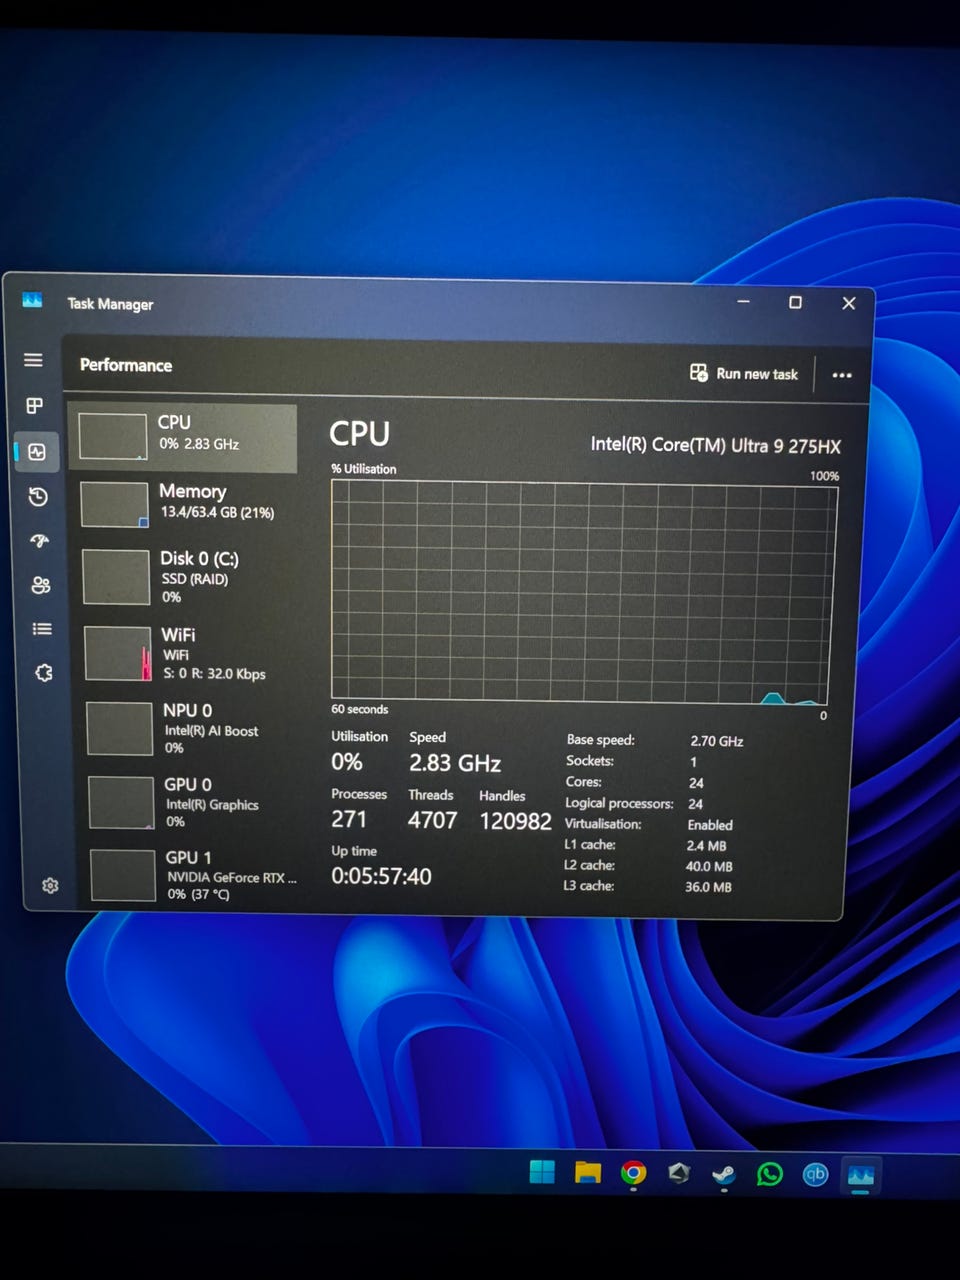This screenshot has width=960, height=1280.
Task: Click the Intel(R) Core(TM) Ultra 9 275HX label
Action: tap(715, 445)
